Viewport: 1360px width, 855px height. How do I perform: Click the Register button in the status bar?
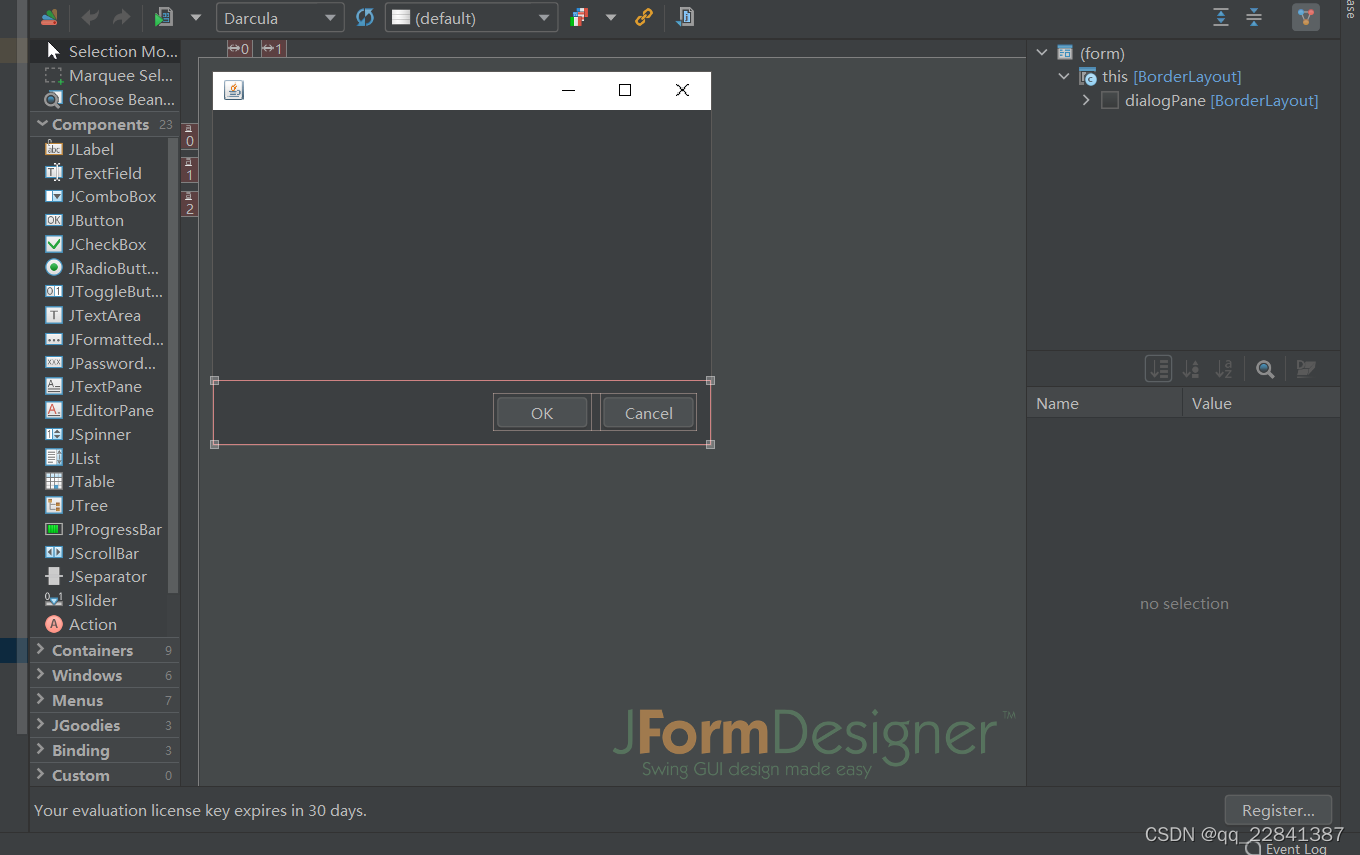coord(1278,810)
